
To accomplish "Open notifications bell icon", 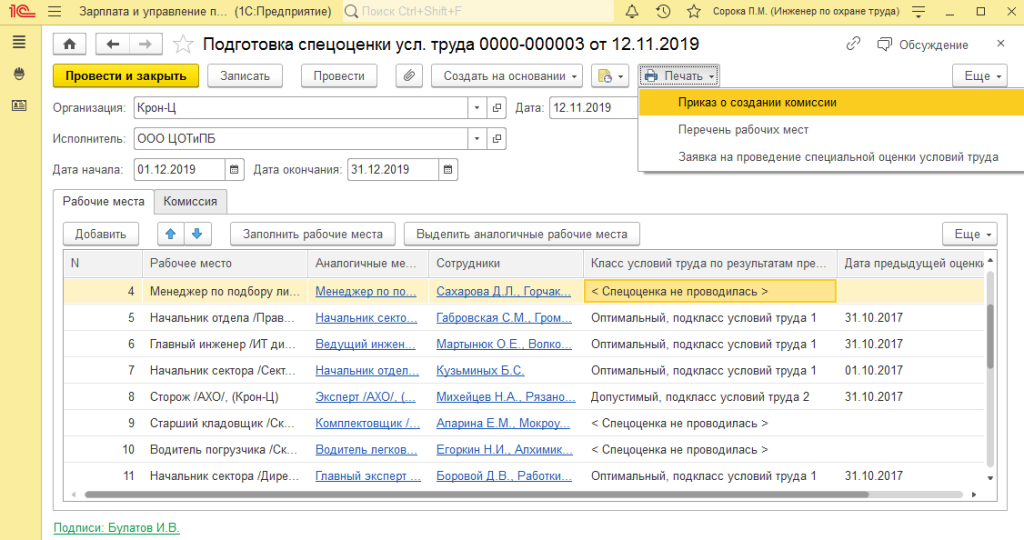I will pos(632,12).
